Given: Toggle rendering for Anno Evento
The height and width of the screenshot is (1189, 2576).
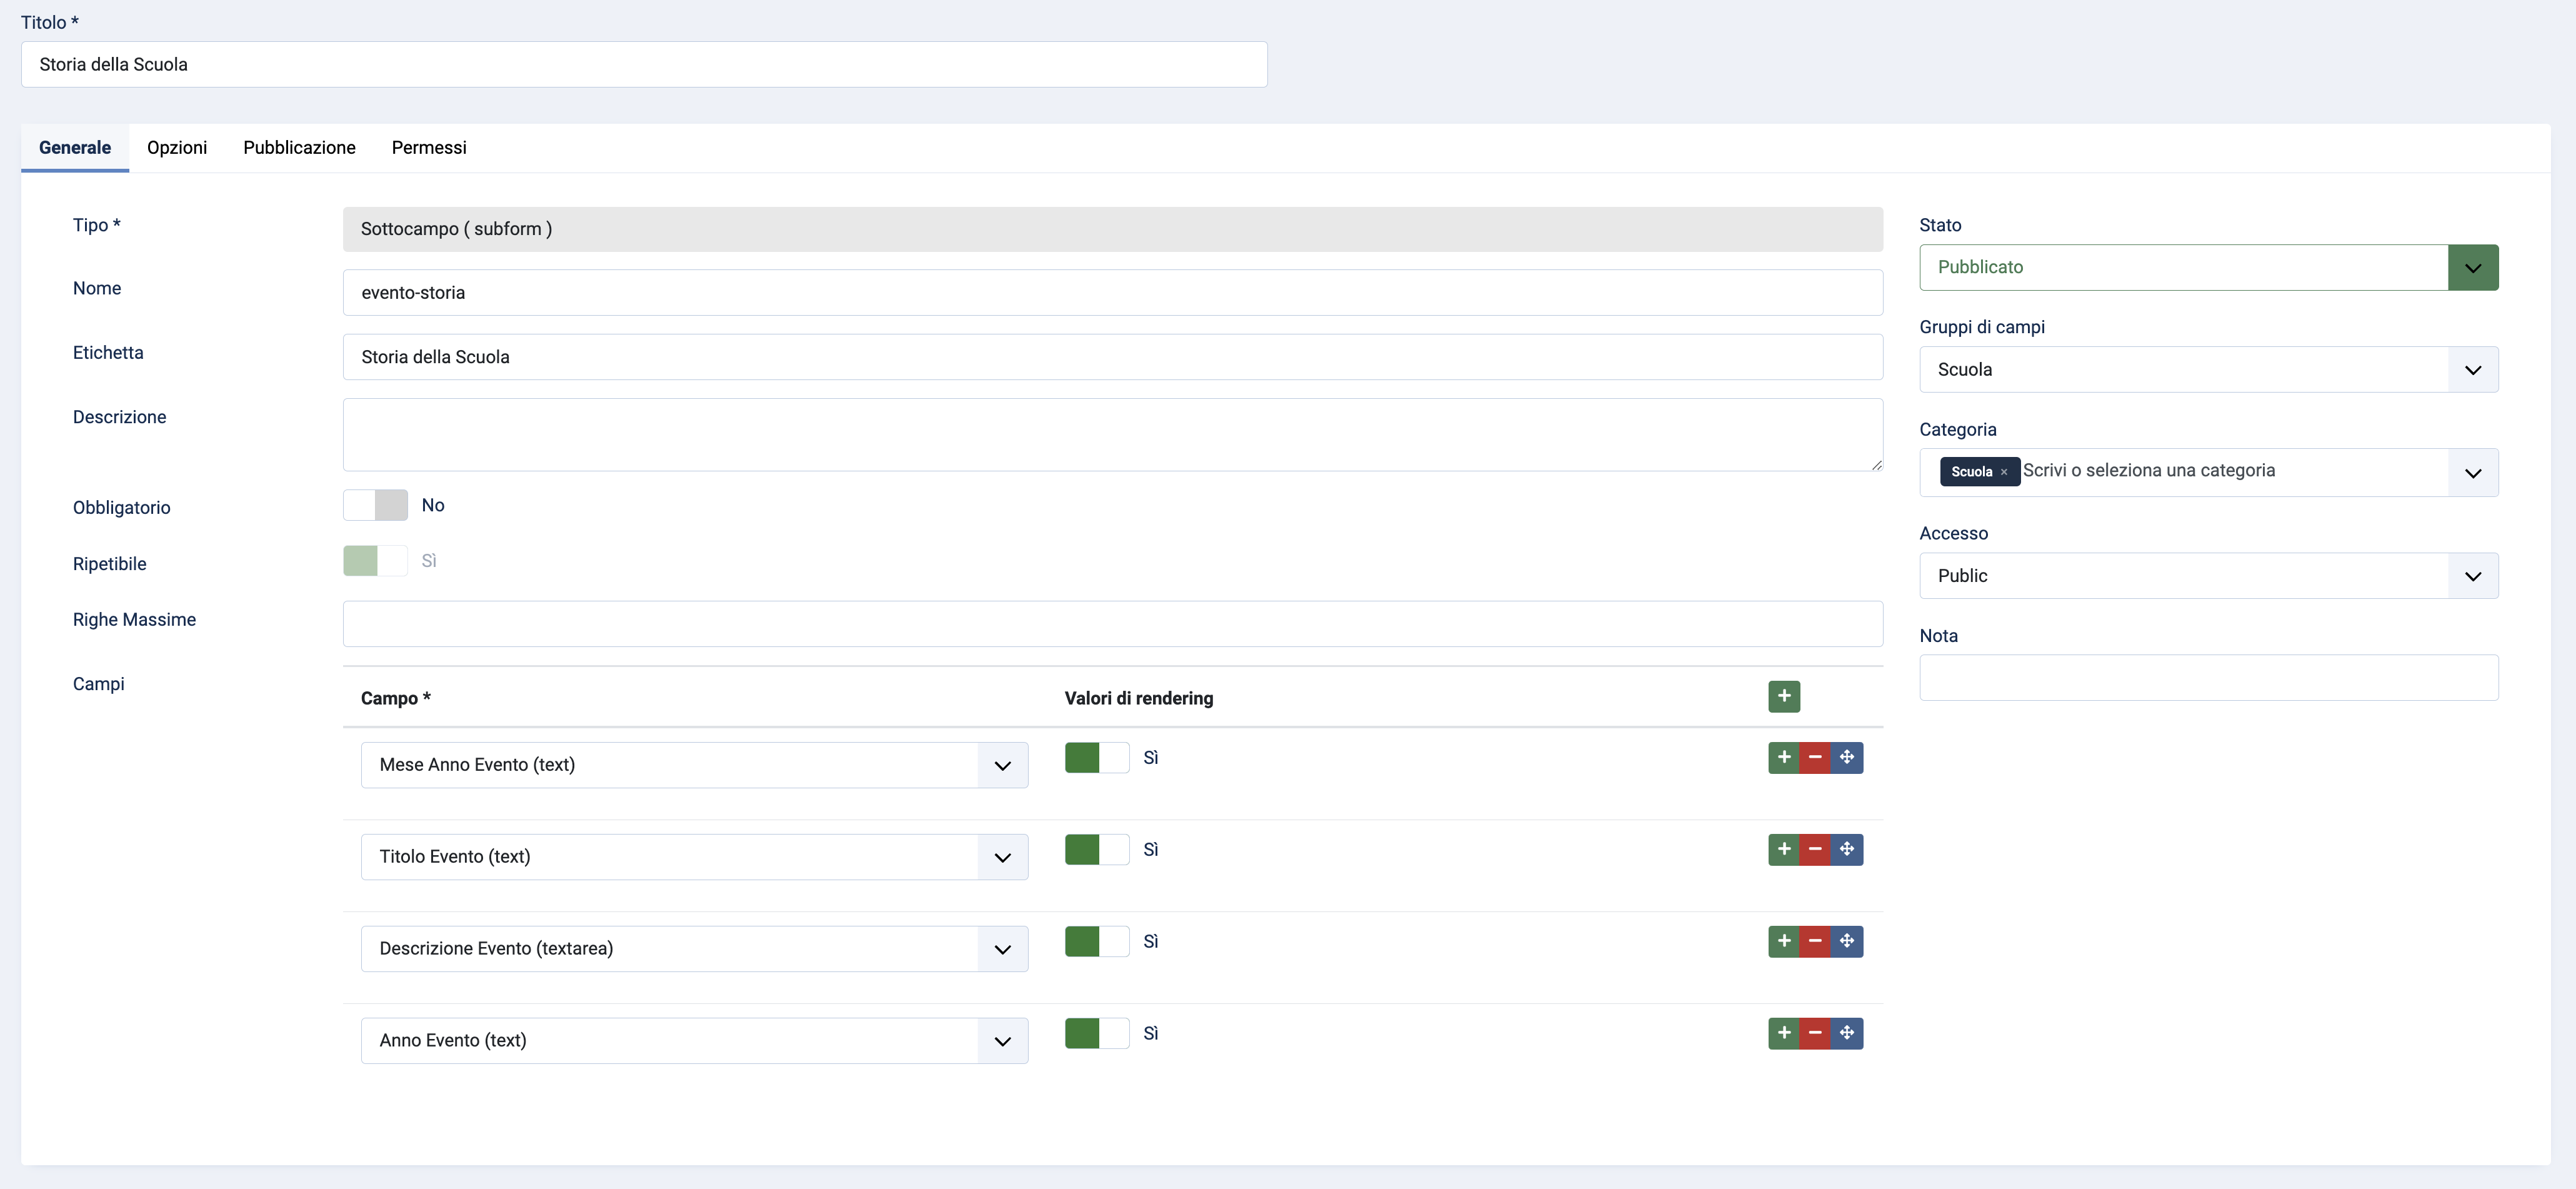Looking at the screenshot, I should click(x=1097, y=1034).
